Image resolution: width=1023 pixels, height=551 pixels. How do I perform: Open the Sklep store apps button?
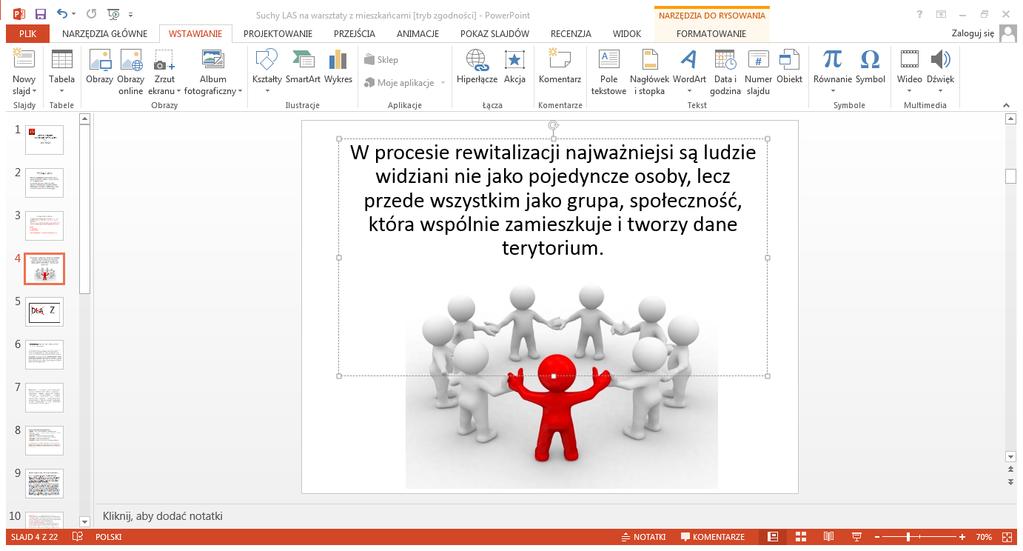[x=381, y=59]
